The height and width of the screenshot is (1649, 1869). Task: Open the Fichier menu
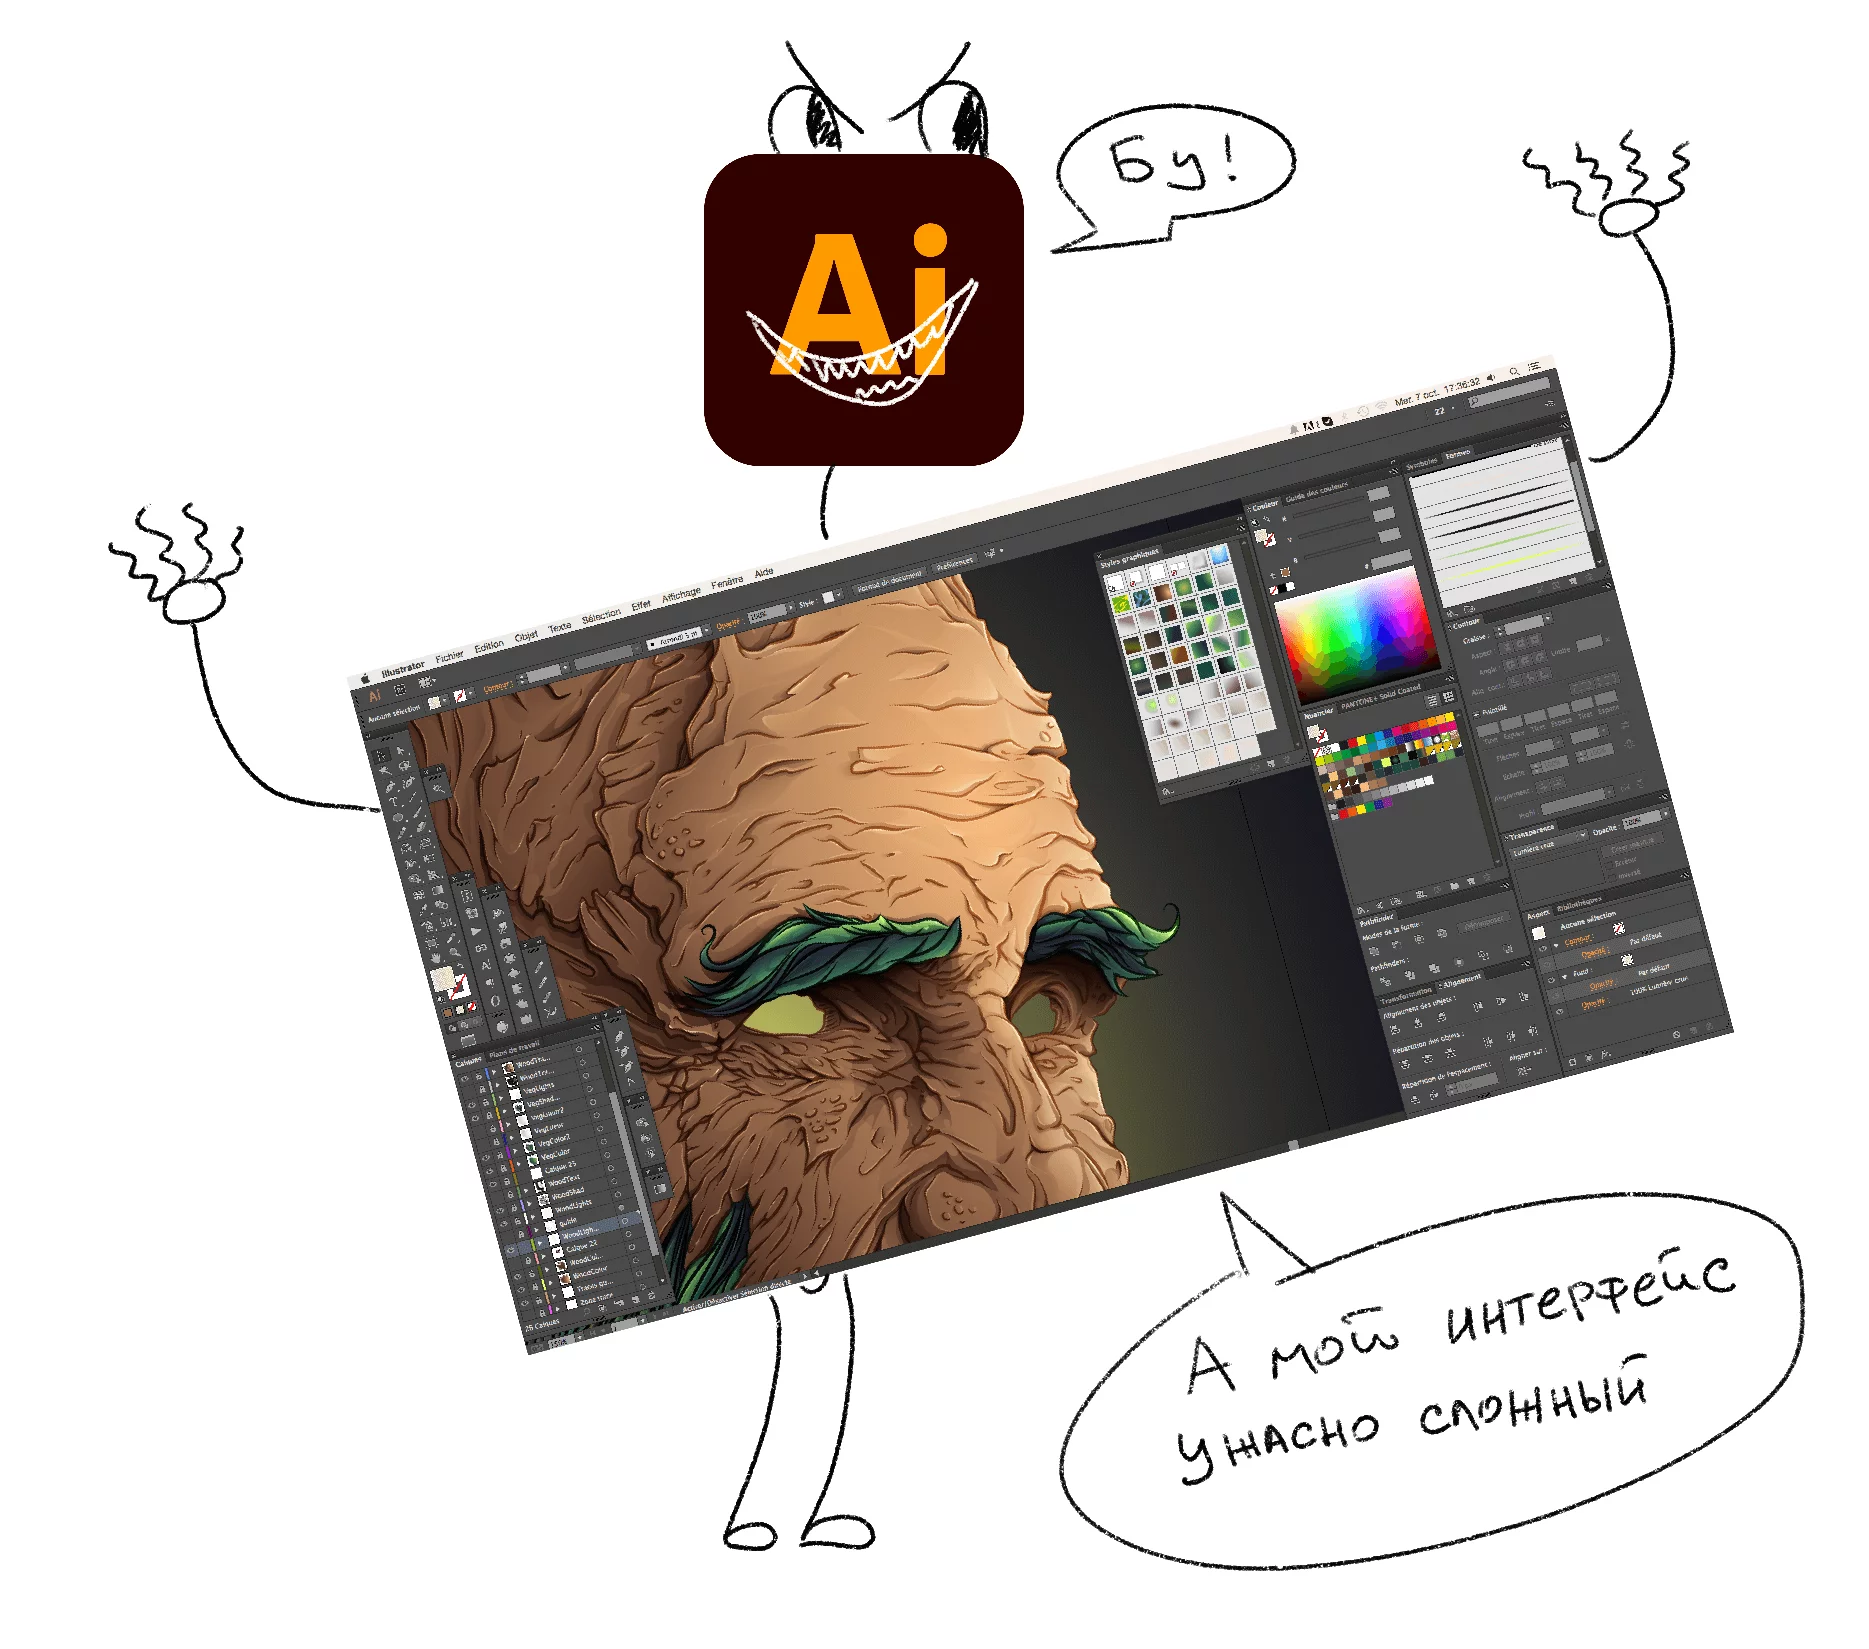tap(449, 655)
